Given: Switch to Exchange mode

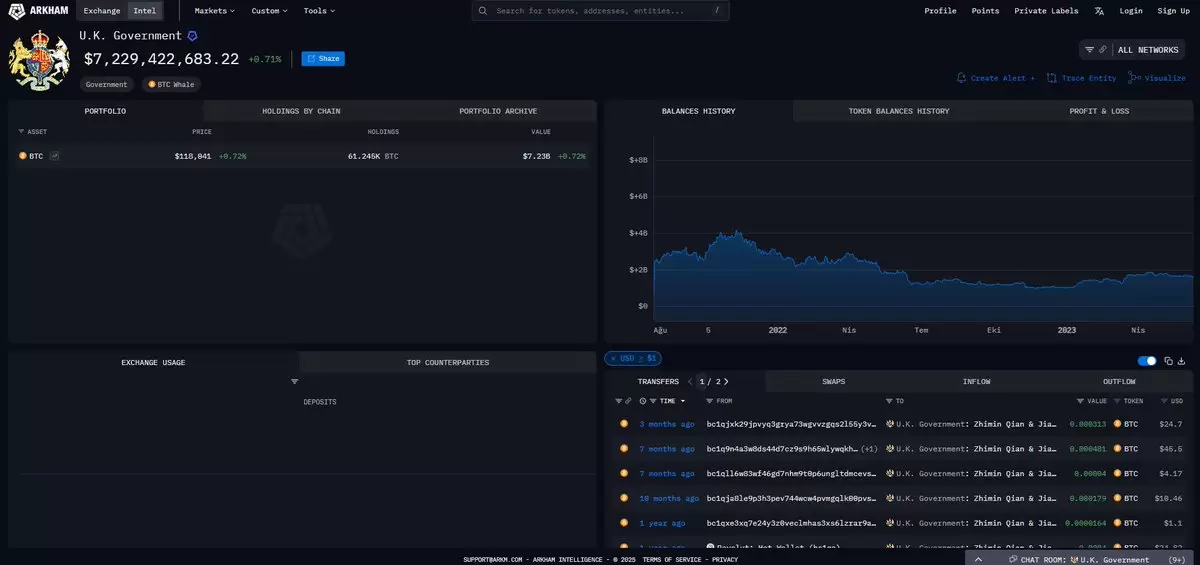Looking at the screenshot, I should click(x=102, y=11).
